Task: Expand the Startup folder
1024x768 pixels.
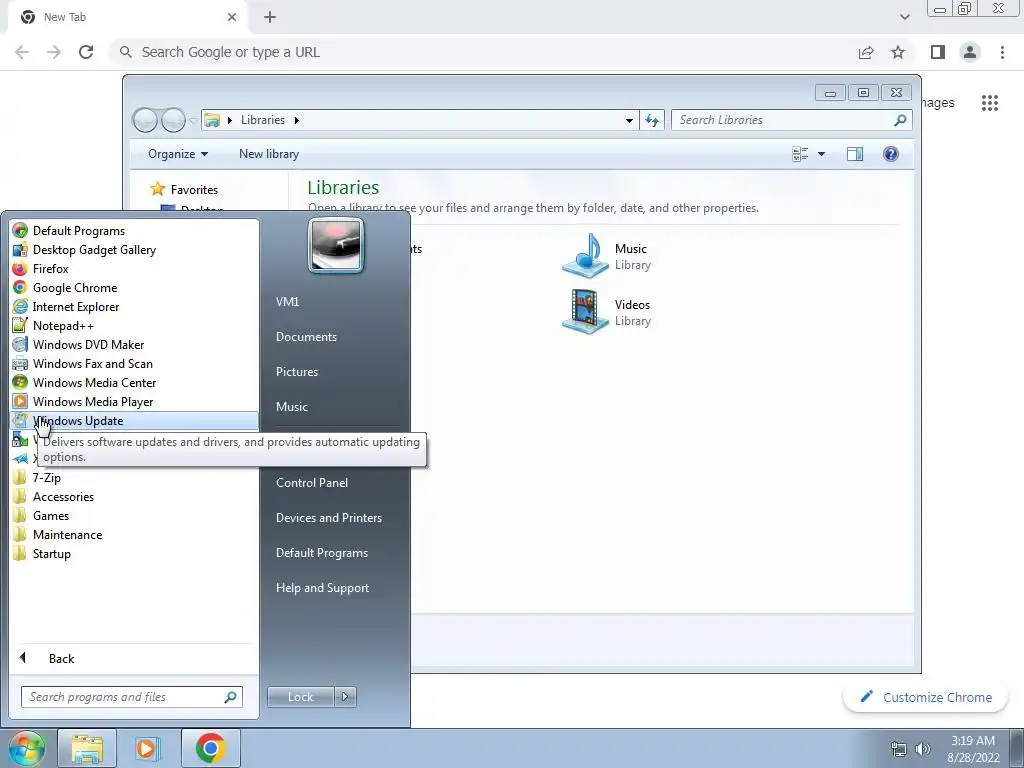Action: [52, 553]
